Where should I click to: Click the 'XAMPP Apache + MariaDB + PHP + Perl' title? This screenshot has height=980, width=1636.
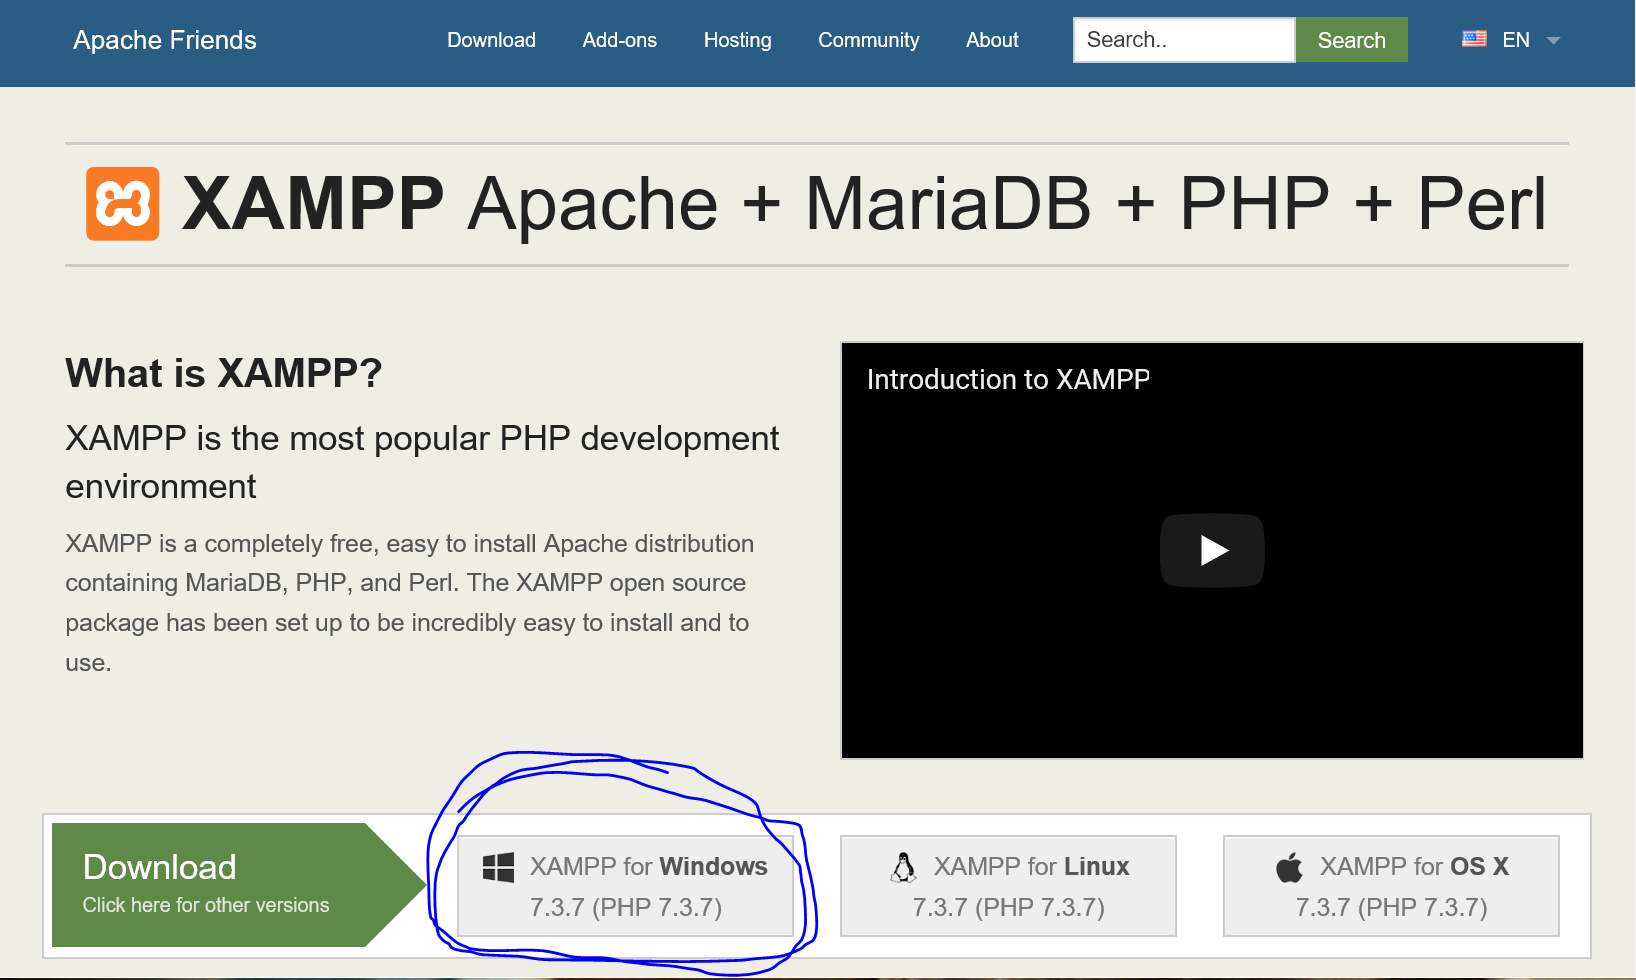click(864, 204)
